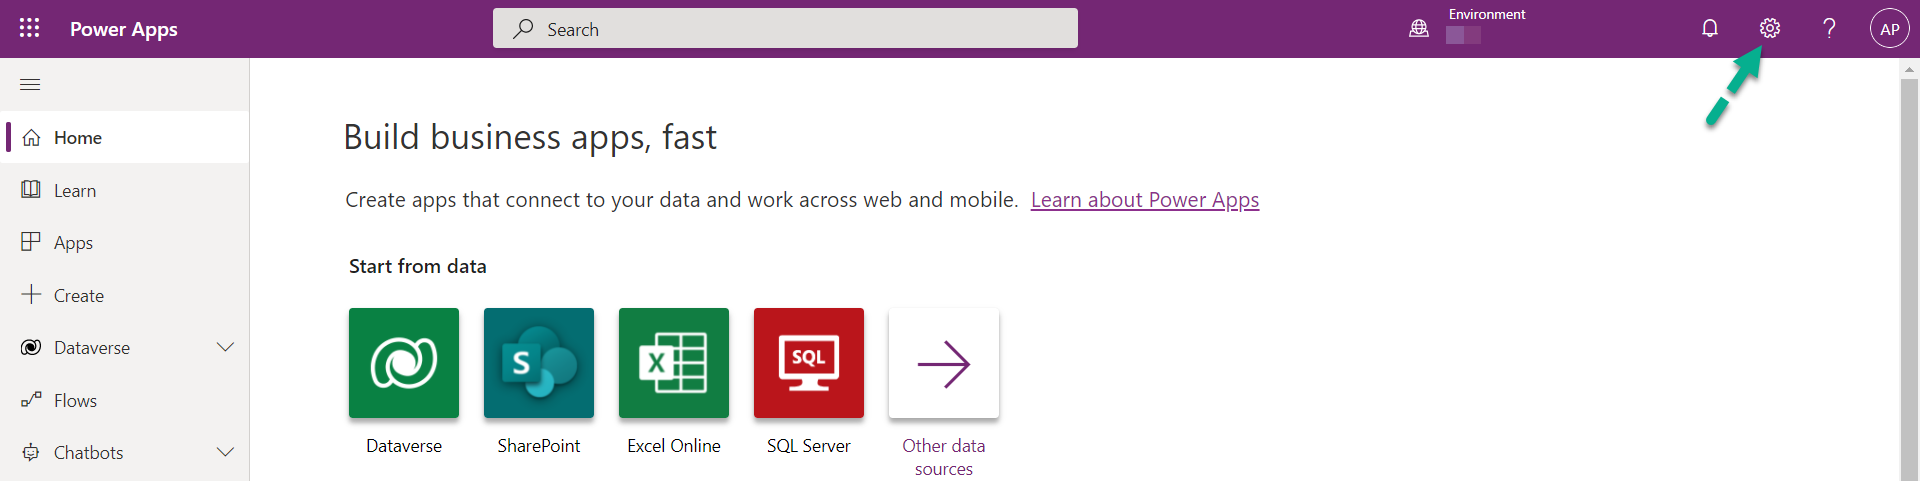Click the scrollbar up arrow
Image resolution: width=1920 pixels, height=481 pixels.
click(1909, 69)
